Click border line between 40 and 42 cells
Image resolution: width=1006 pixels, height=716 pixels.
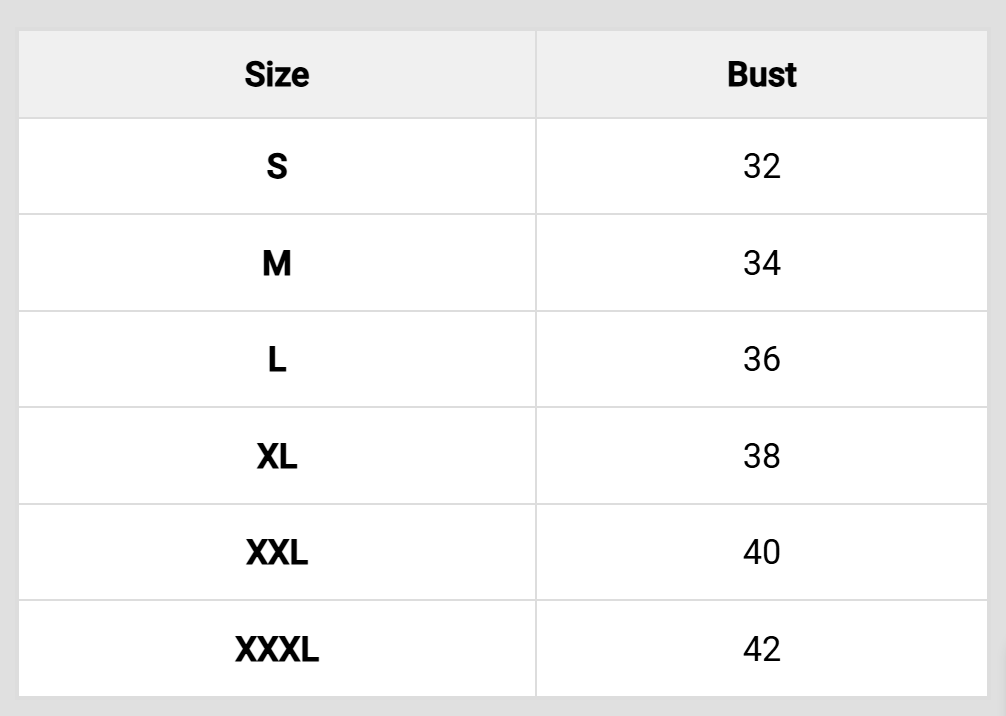pyautogui.click(x=761, y=601)
